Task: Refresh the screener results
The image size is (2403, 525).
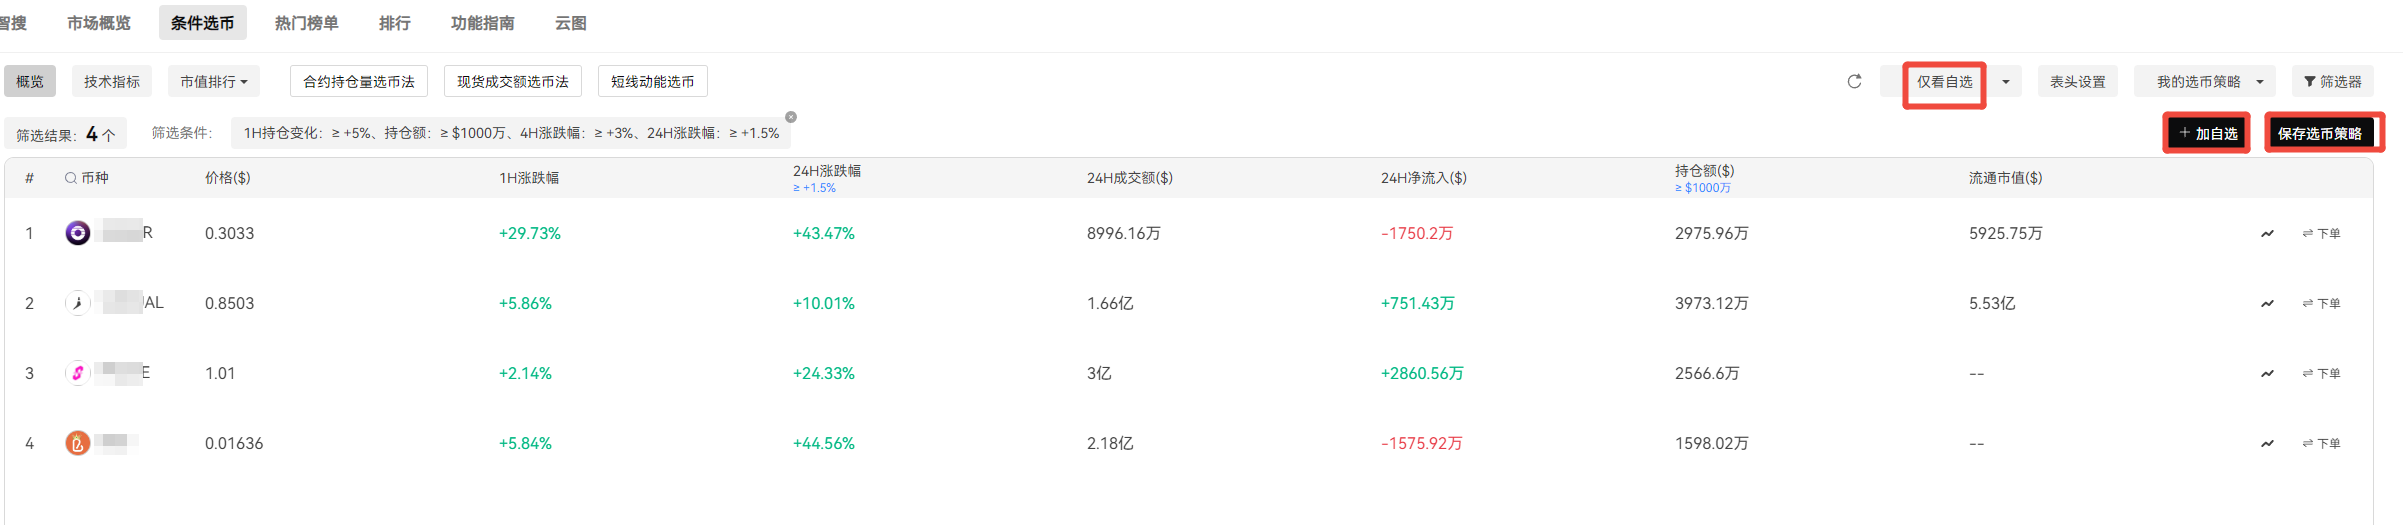Action: [x=1854, y=81]
